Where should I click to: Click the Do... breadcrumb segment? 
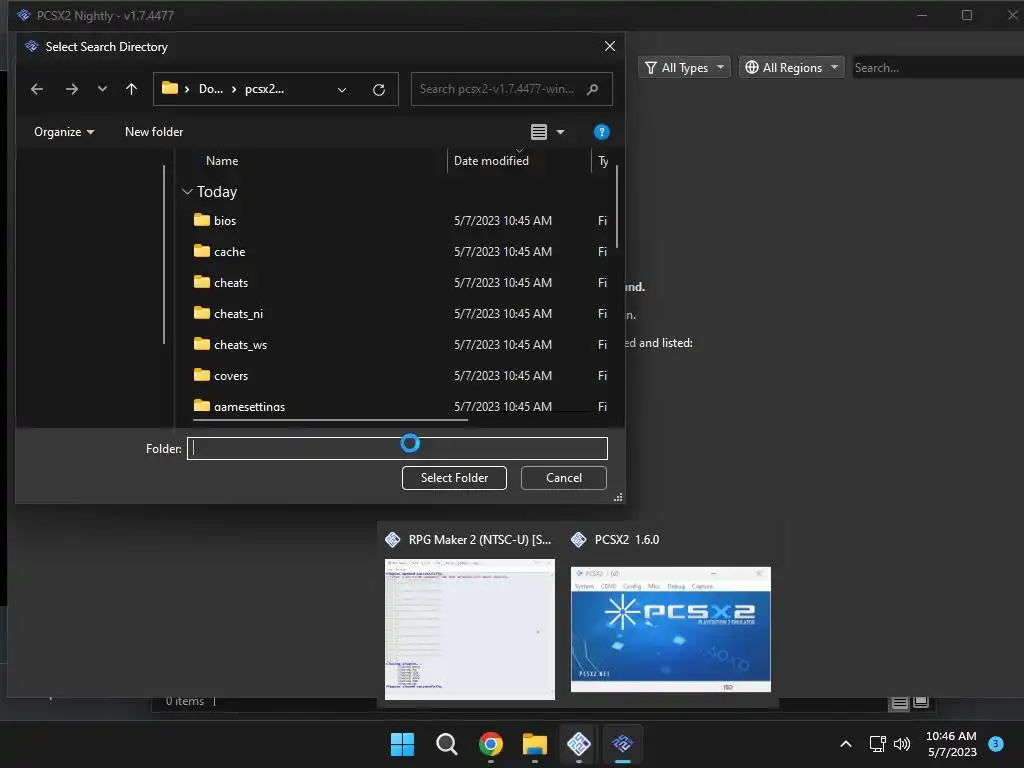coord(210,89)
